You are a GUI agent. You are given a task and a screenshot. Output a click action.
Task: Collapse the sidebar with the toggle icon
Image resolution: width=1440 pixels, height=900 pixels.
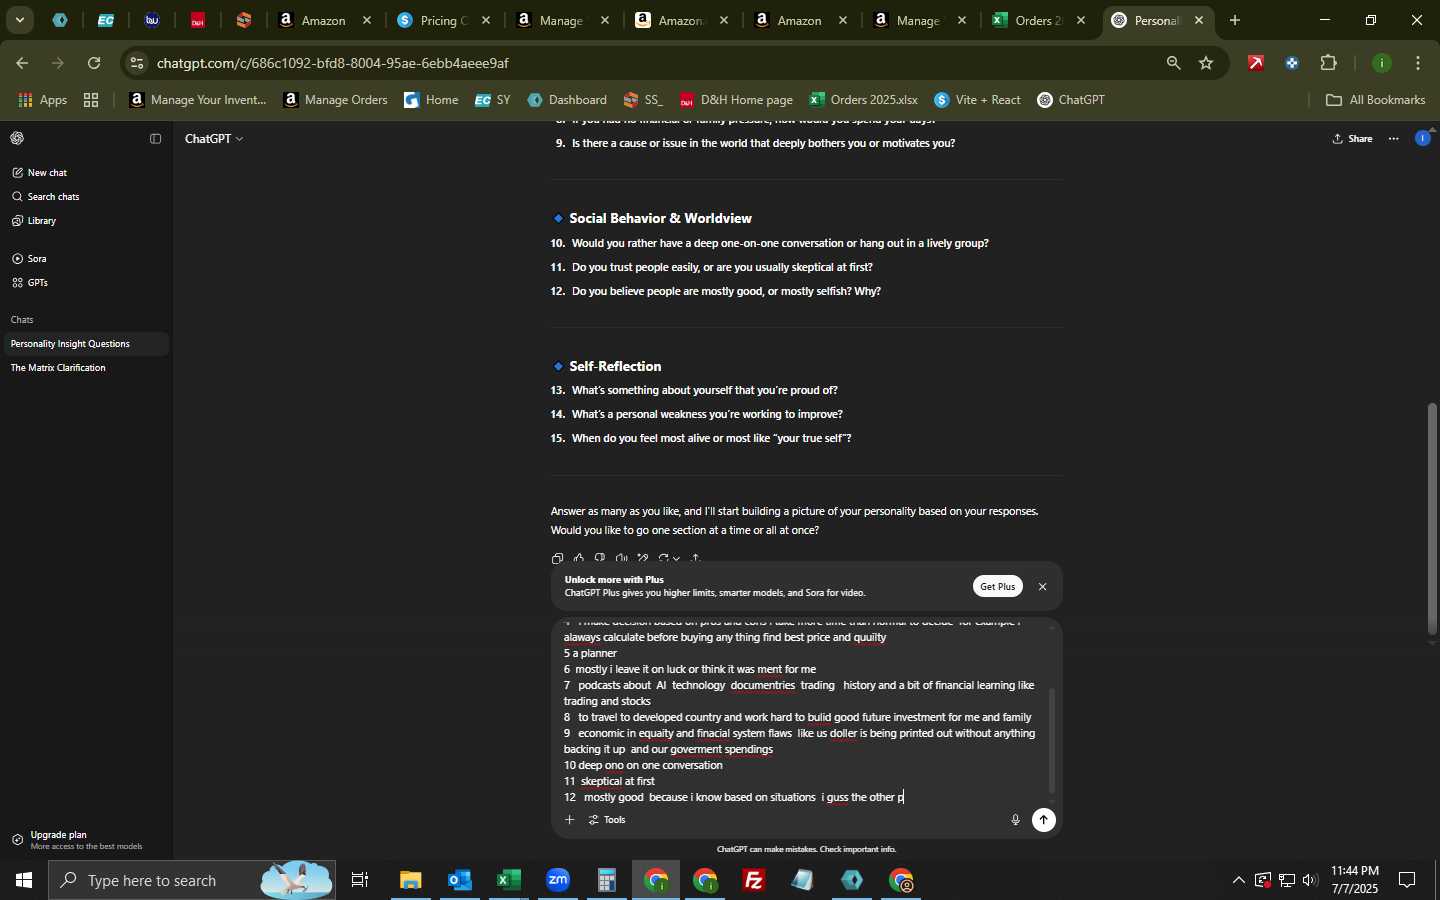coord(155,139)
